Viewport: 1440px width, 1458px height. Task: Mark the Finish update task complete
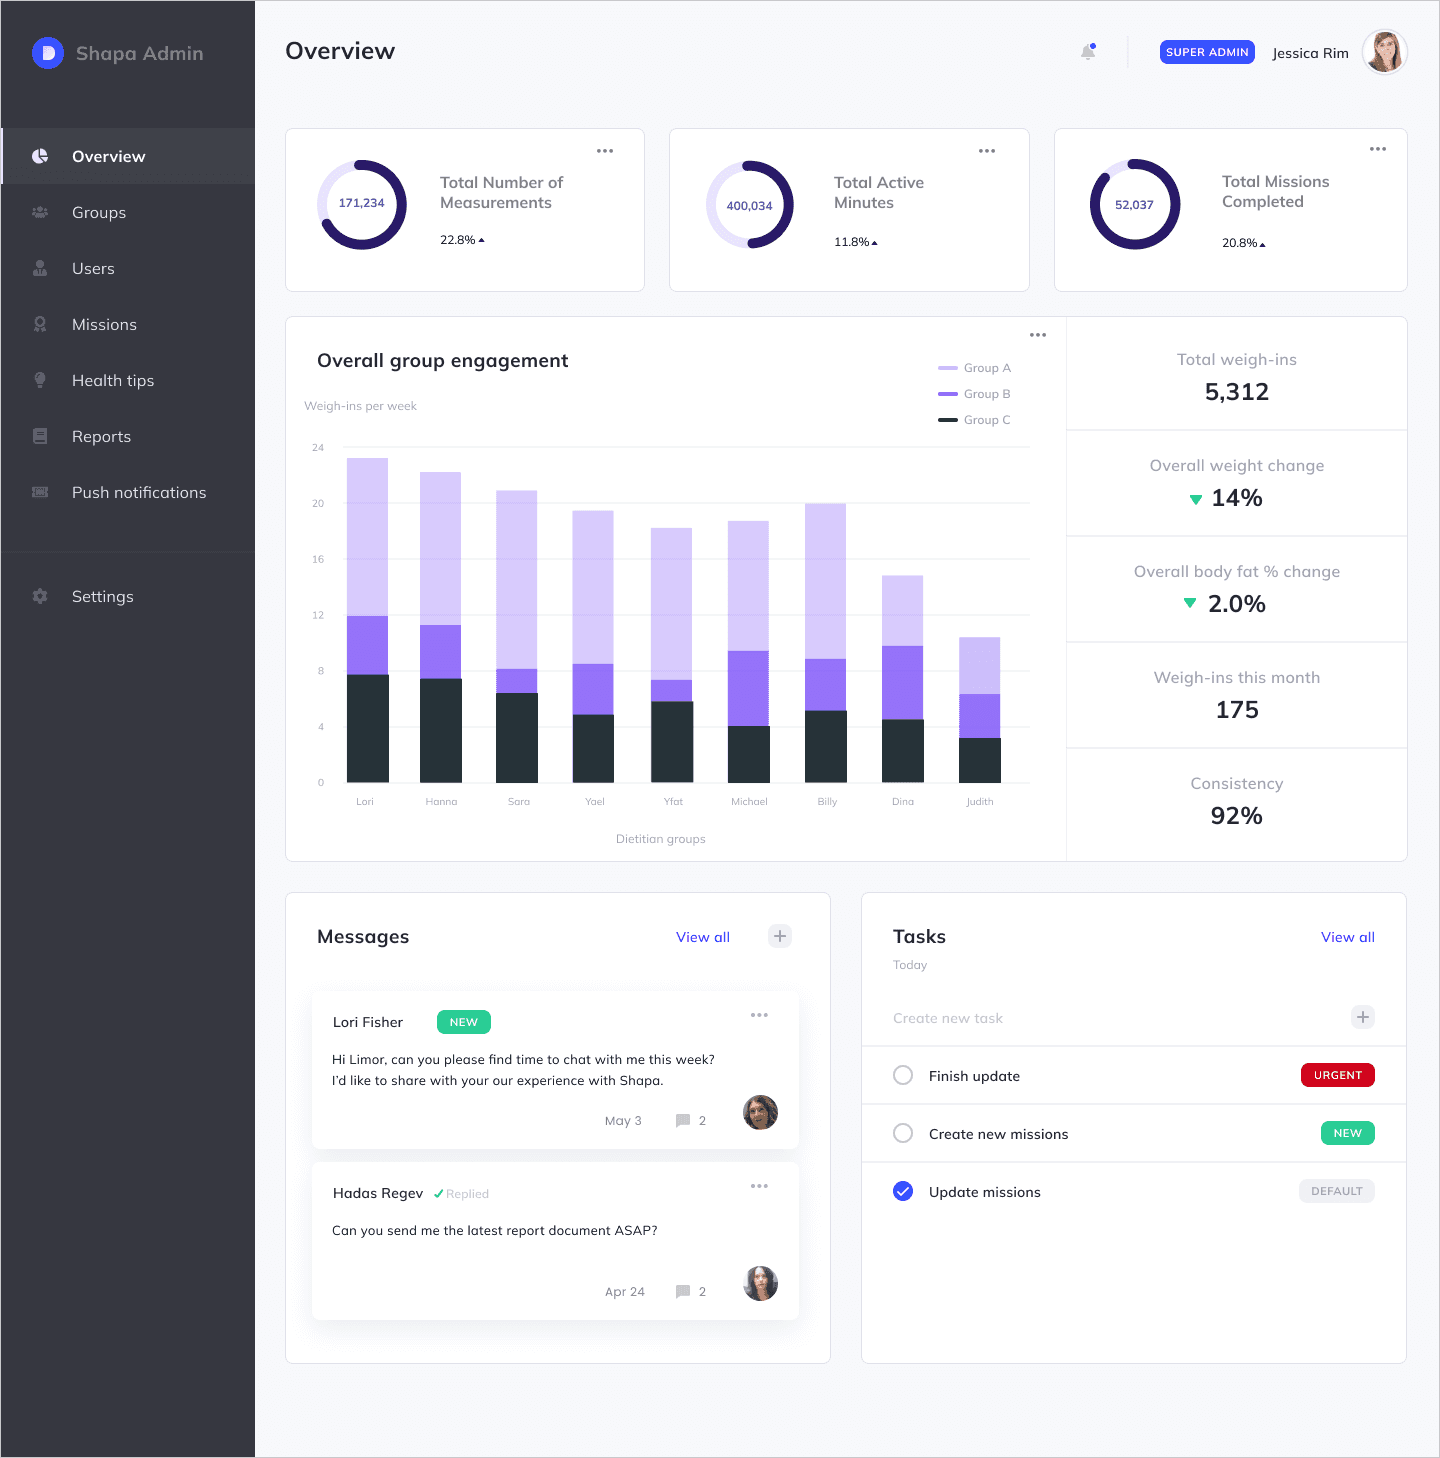(903, 1075)
